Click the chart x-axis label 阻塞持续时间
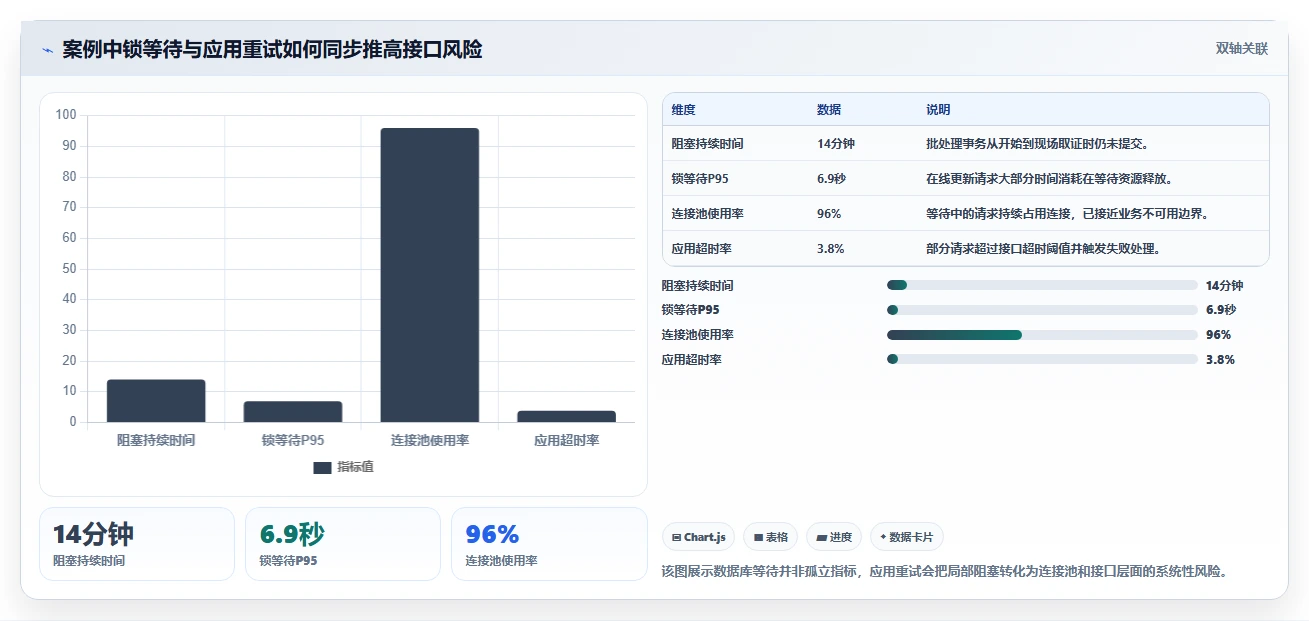1309x621 pixels. tap(156, 440)
